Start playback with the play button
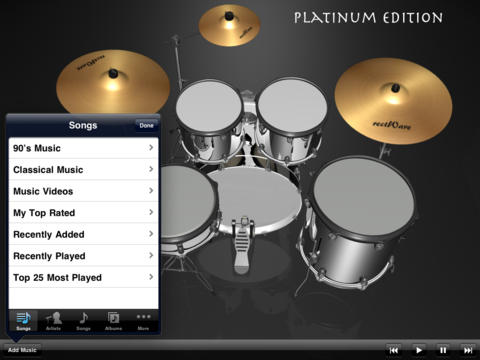480x360 pixels. [x=418, y=350]
